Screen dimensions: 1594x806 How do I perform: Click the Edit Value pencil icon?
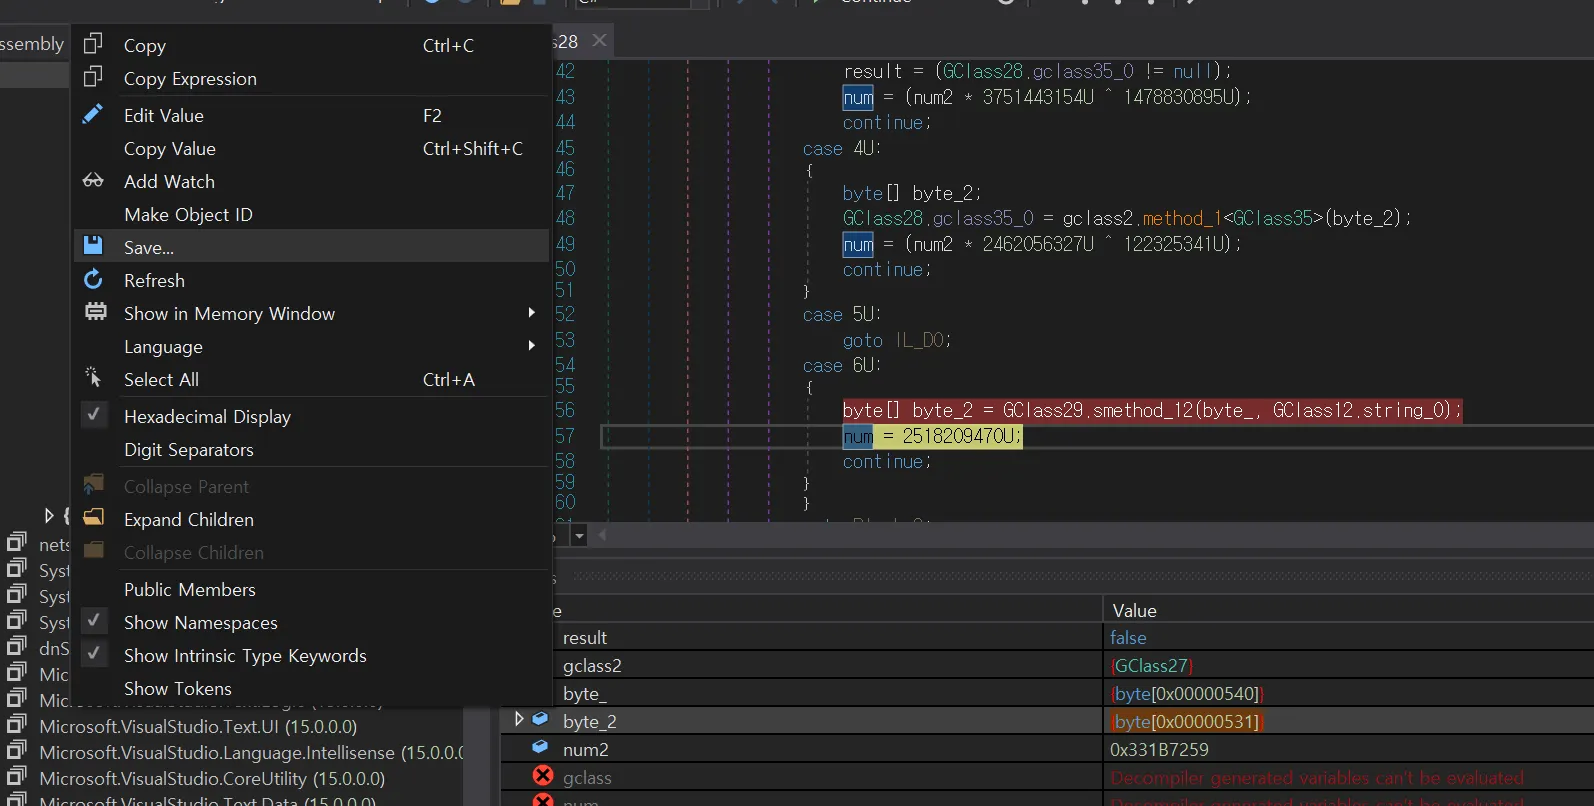point(93,114)
